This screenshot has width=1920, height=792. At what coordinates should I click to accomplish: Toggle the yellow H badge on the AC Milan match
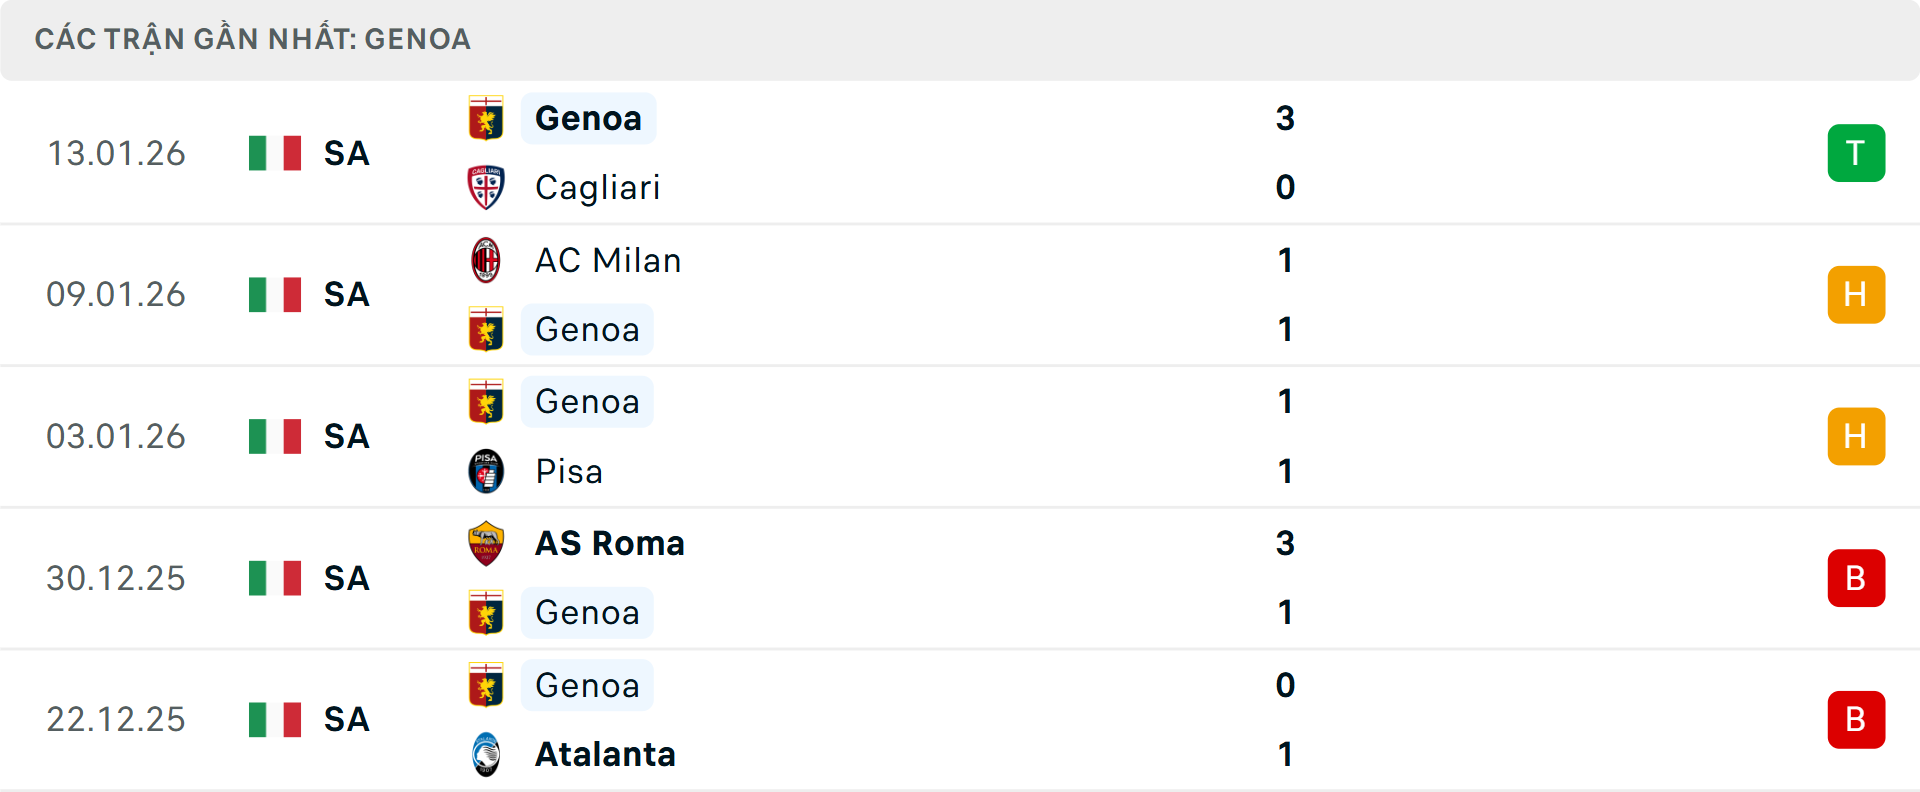(x=1856, y=294)
